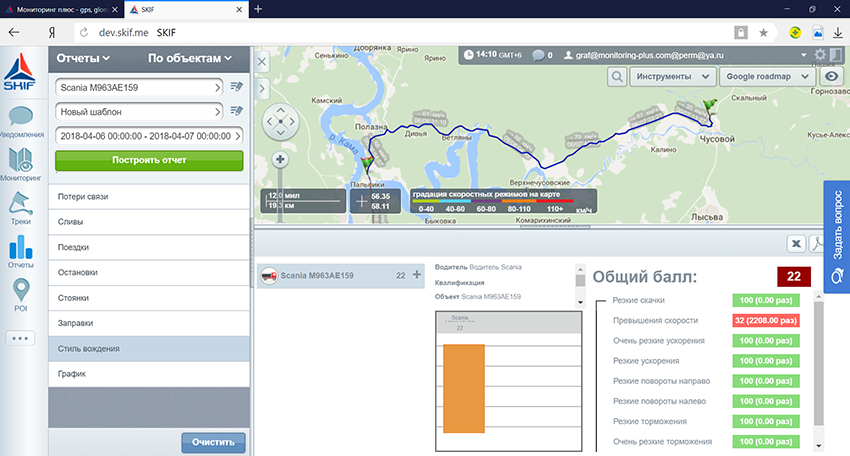
Task: Show more sidebar items via three dots
Action: point(20,338)
